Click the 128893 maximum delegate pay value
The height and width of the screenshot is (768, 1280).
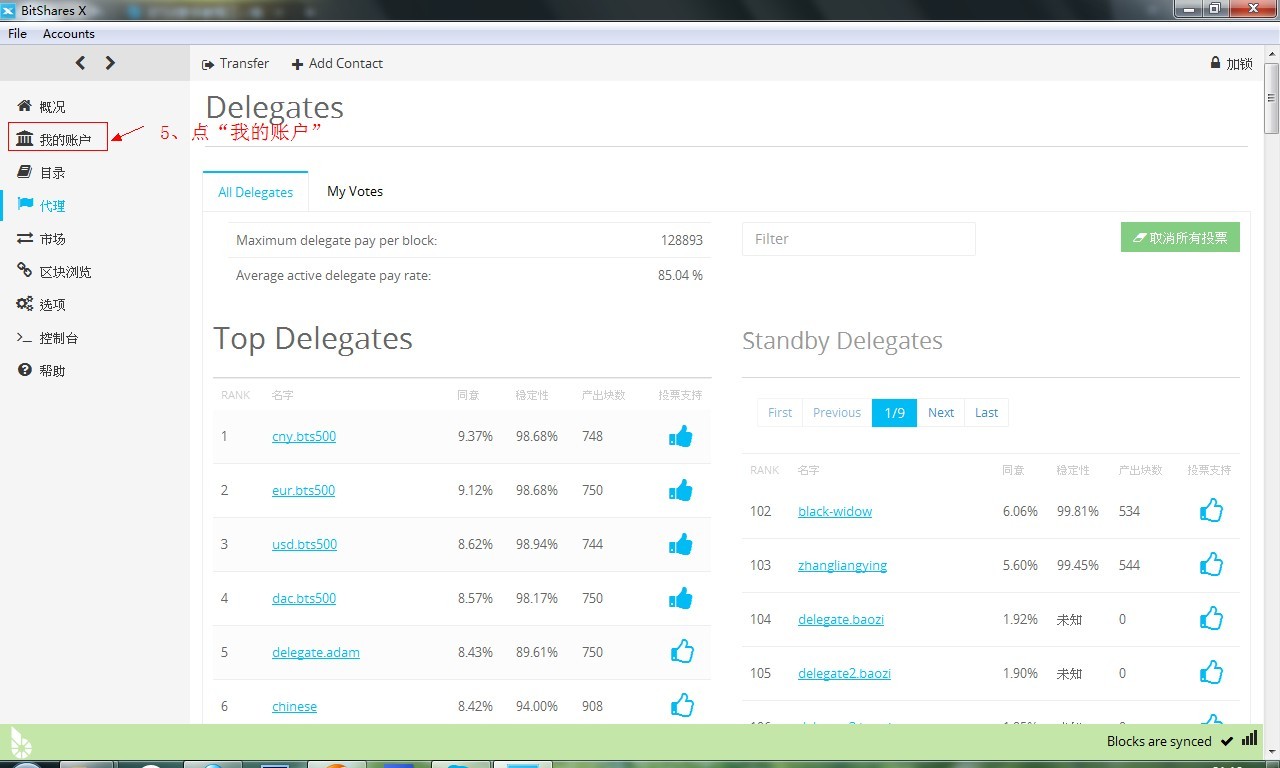click(682, 240)
